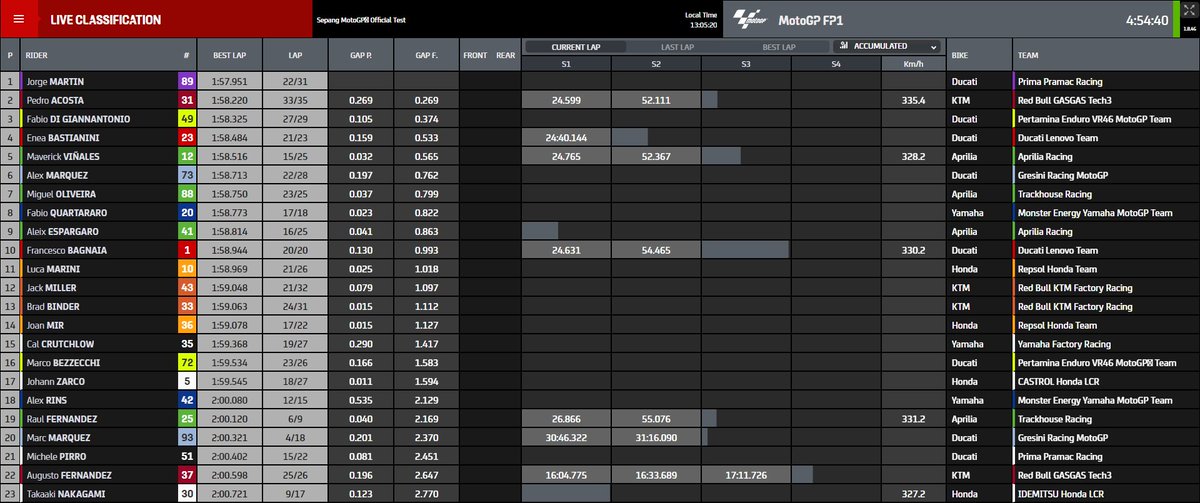The image size is (1200, 503).
Task: Click Nakagami's speed value 327.2
Action: tap(912, 494)
